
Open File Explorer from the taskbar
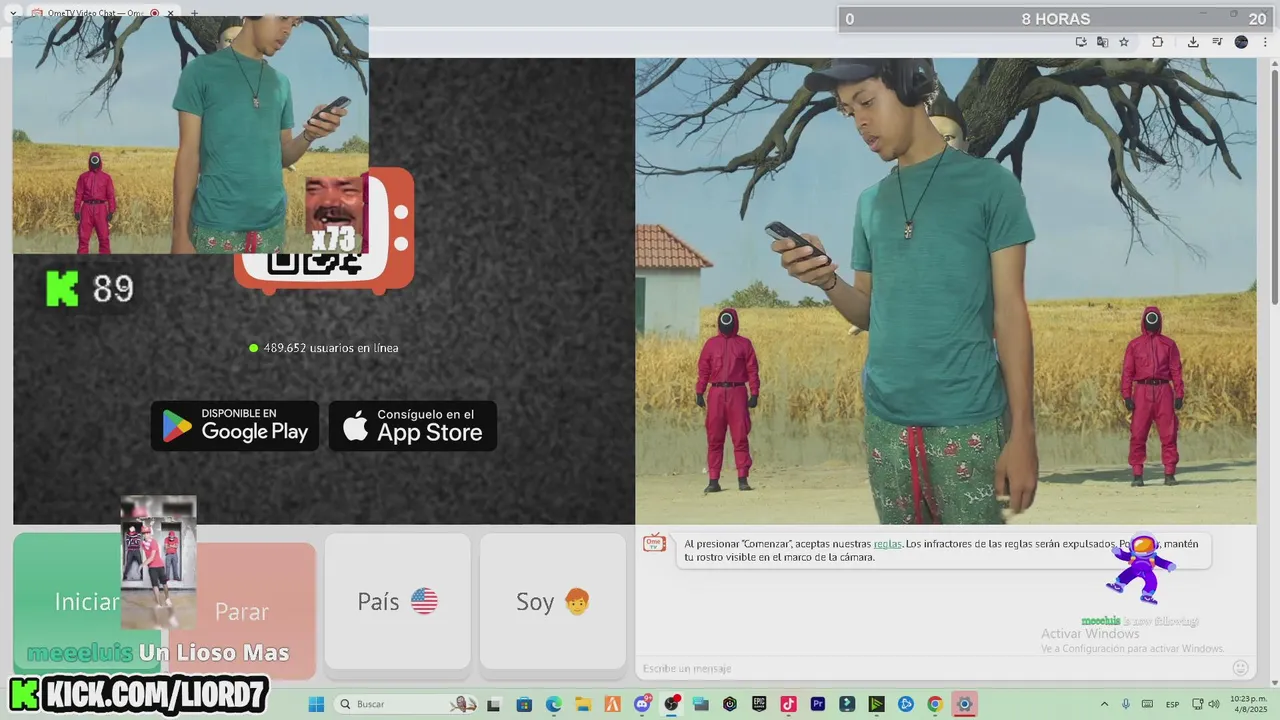coord(582,704)
